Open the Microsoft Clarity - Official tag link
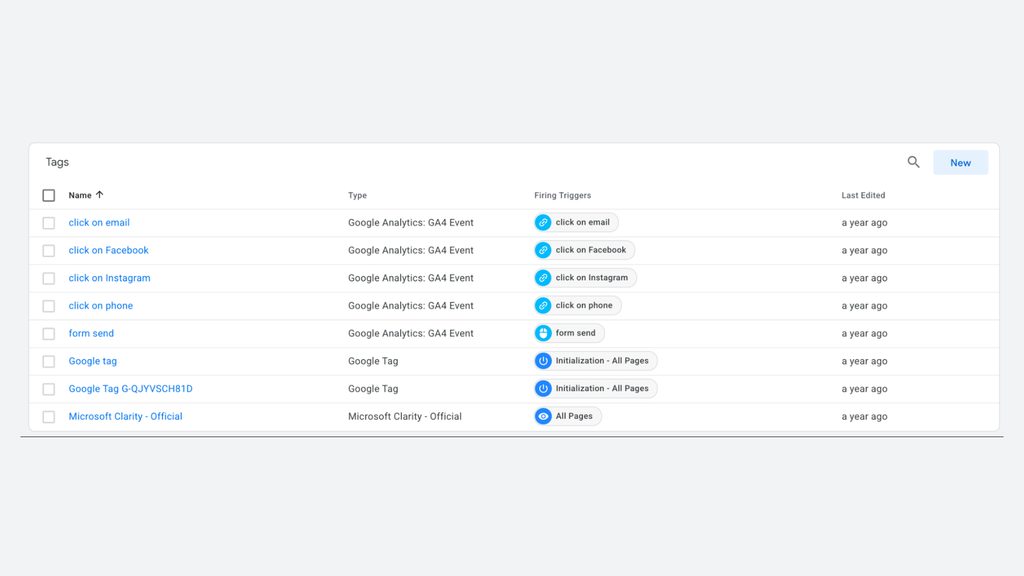The height and width of the screenshot is (576, 1024). pyautogui.click(x=125, y=416)
